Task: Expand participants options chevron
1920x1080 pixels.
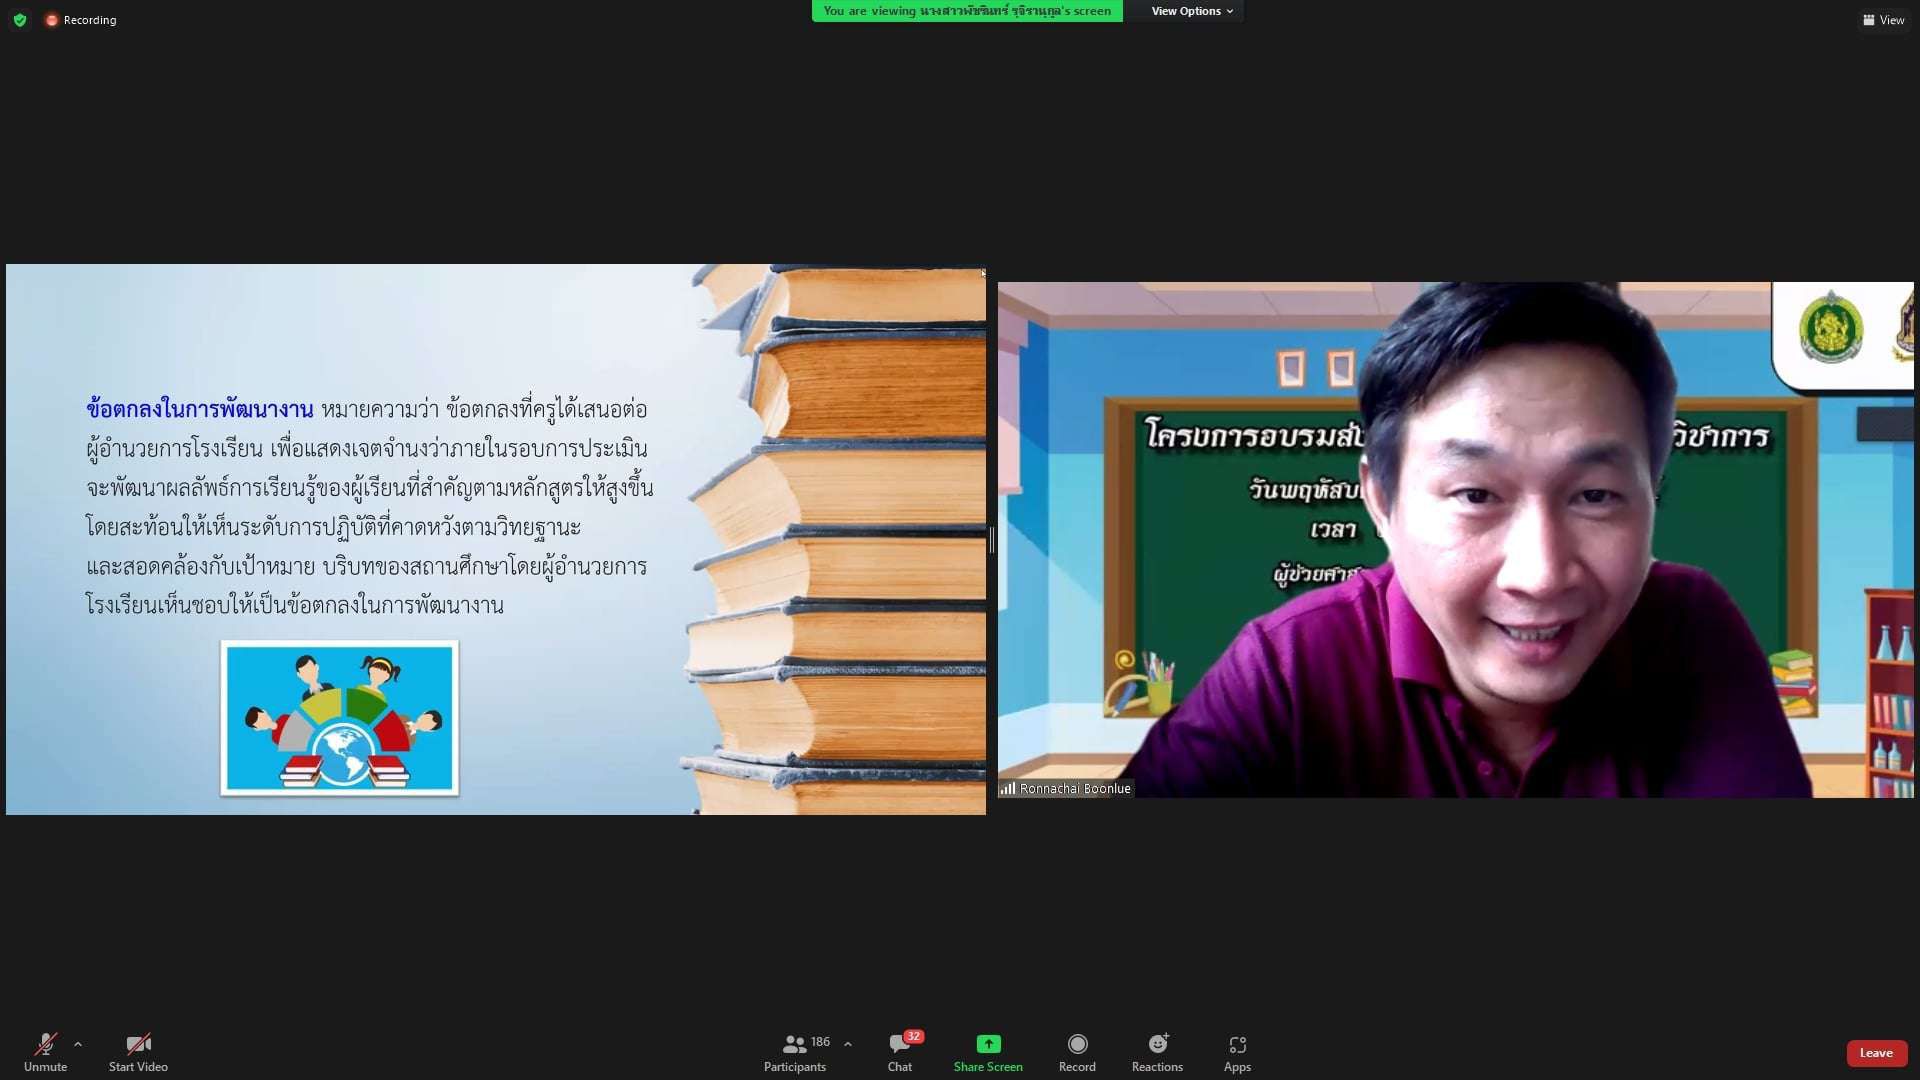Action: [848, 1044]
